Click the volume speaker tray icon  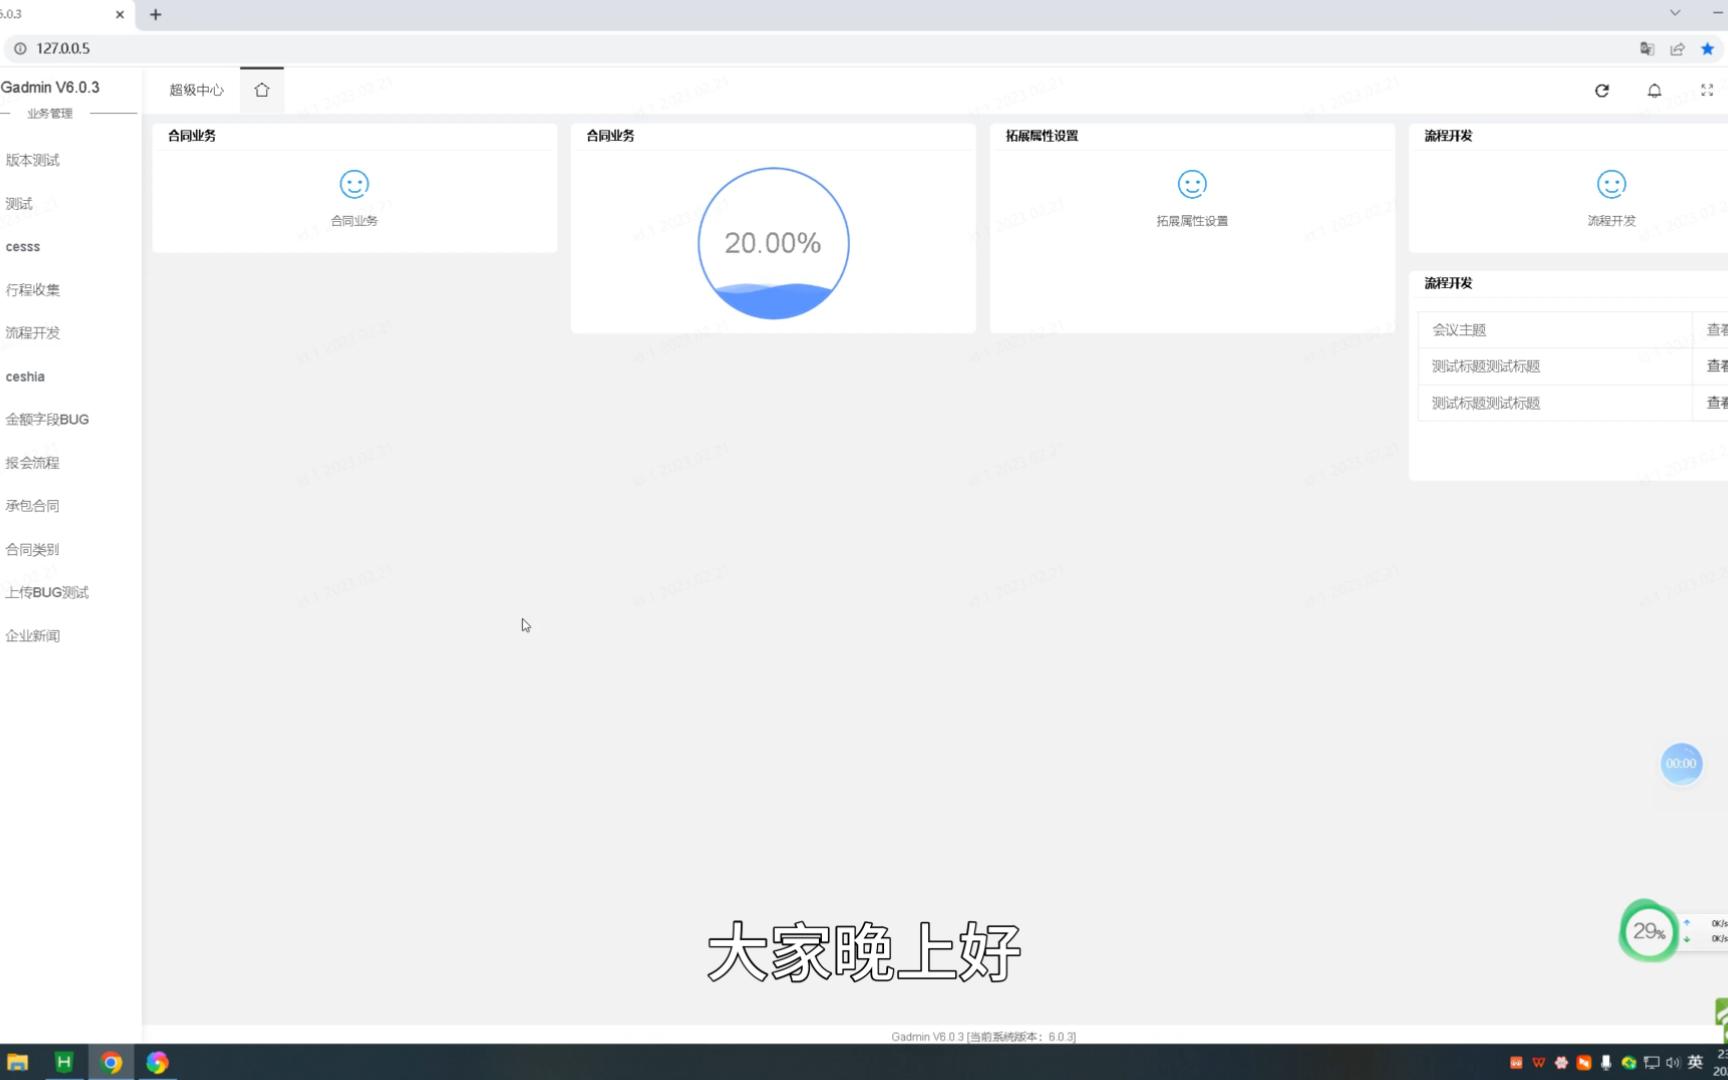(1673, 1062)
